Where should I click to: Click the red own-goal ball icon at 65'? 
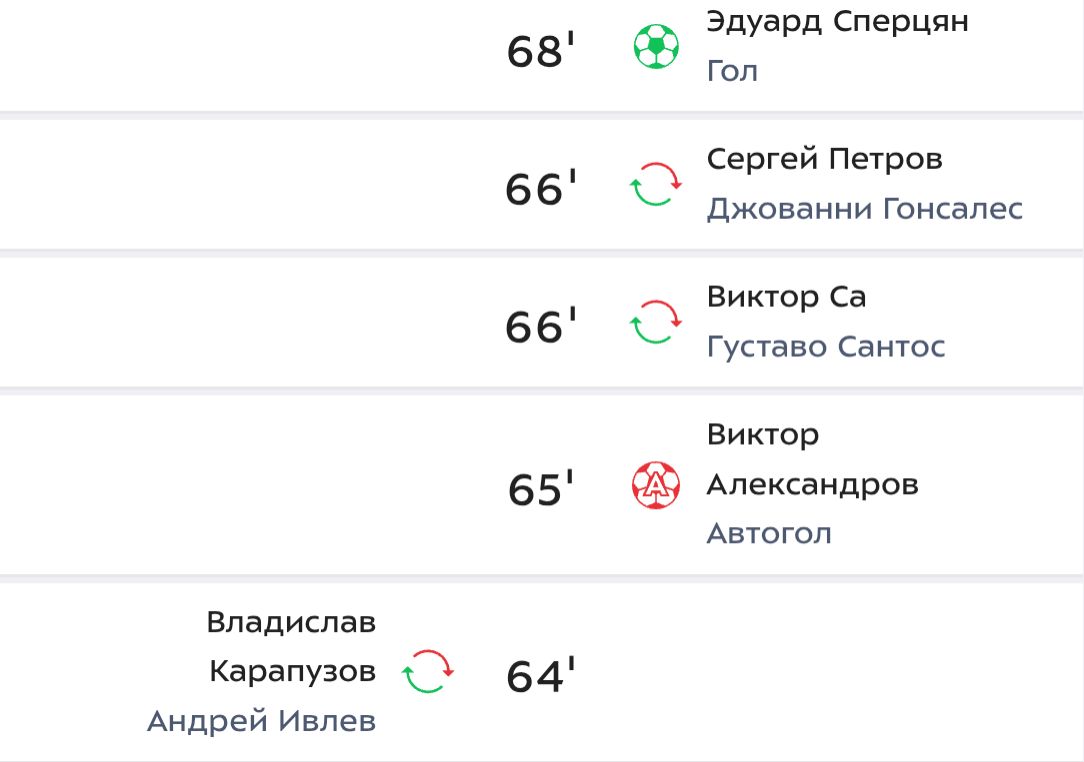[656, 485]
